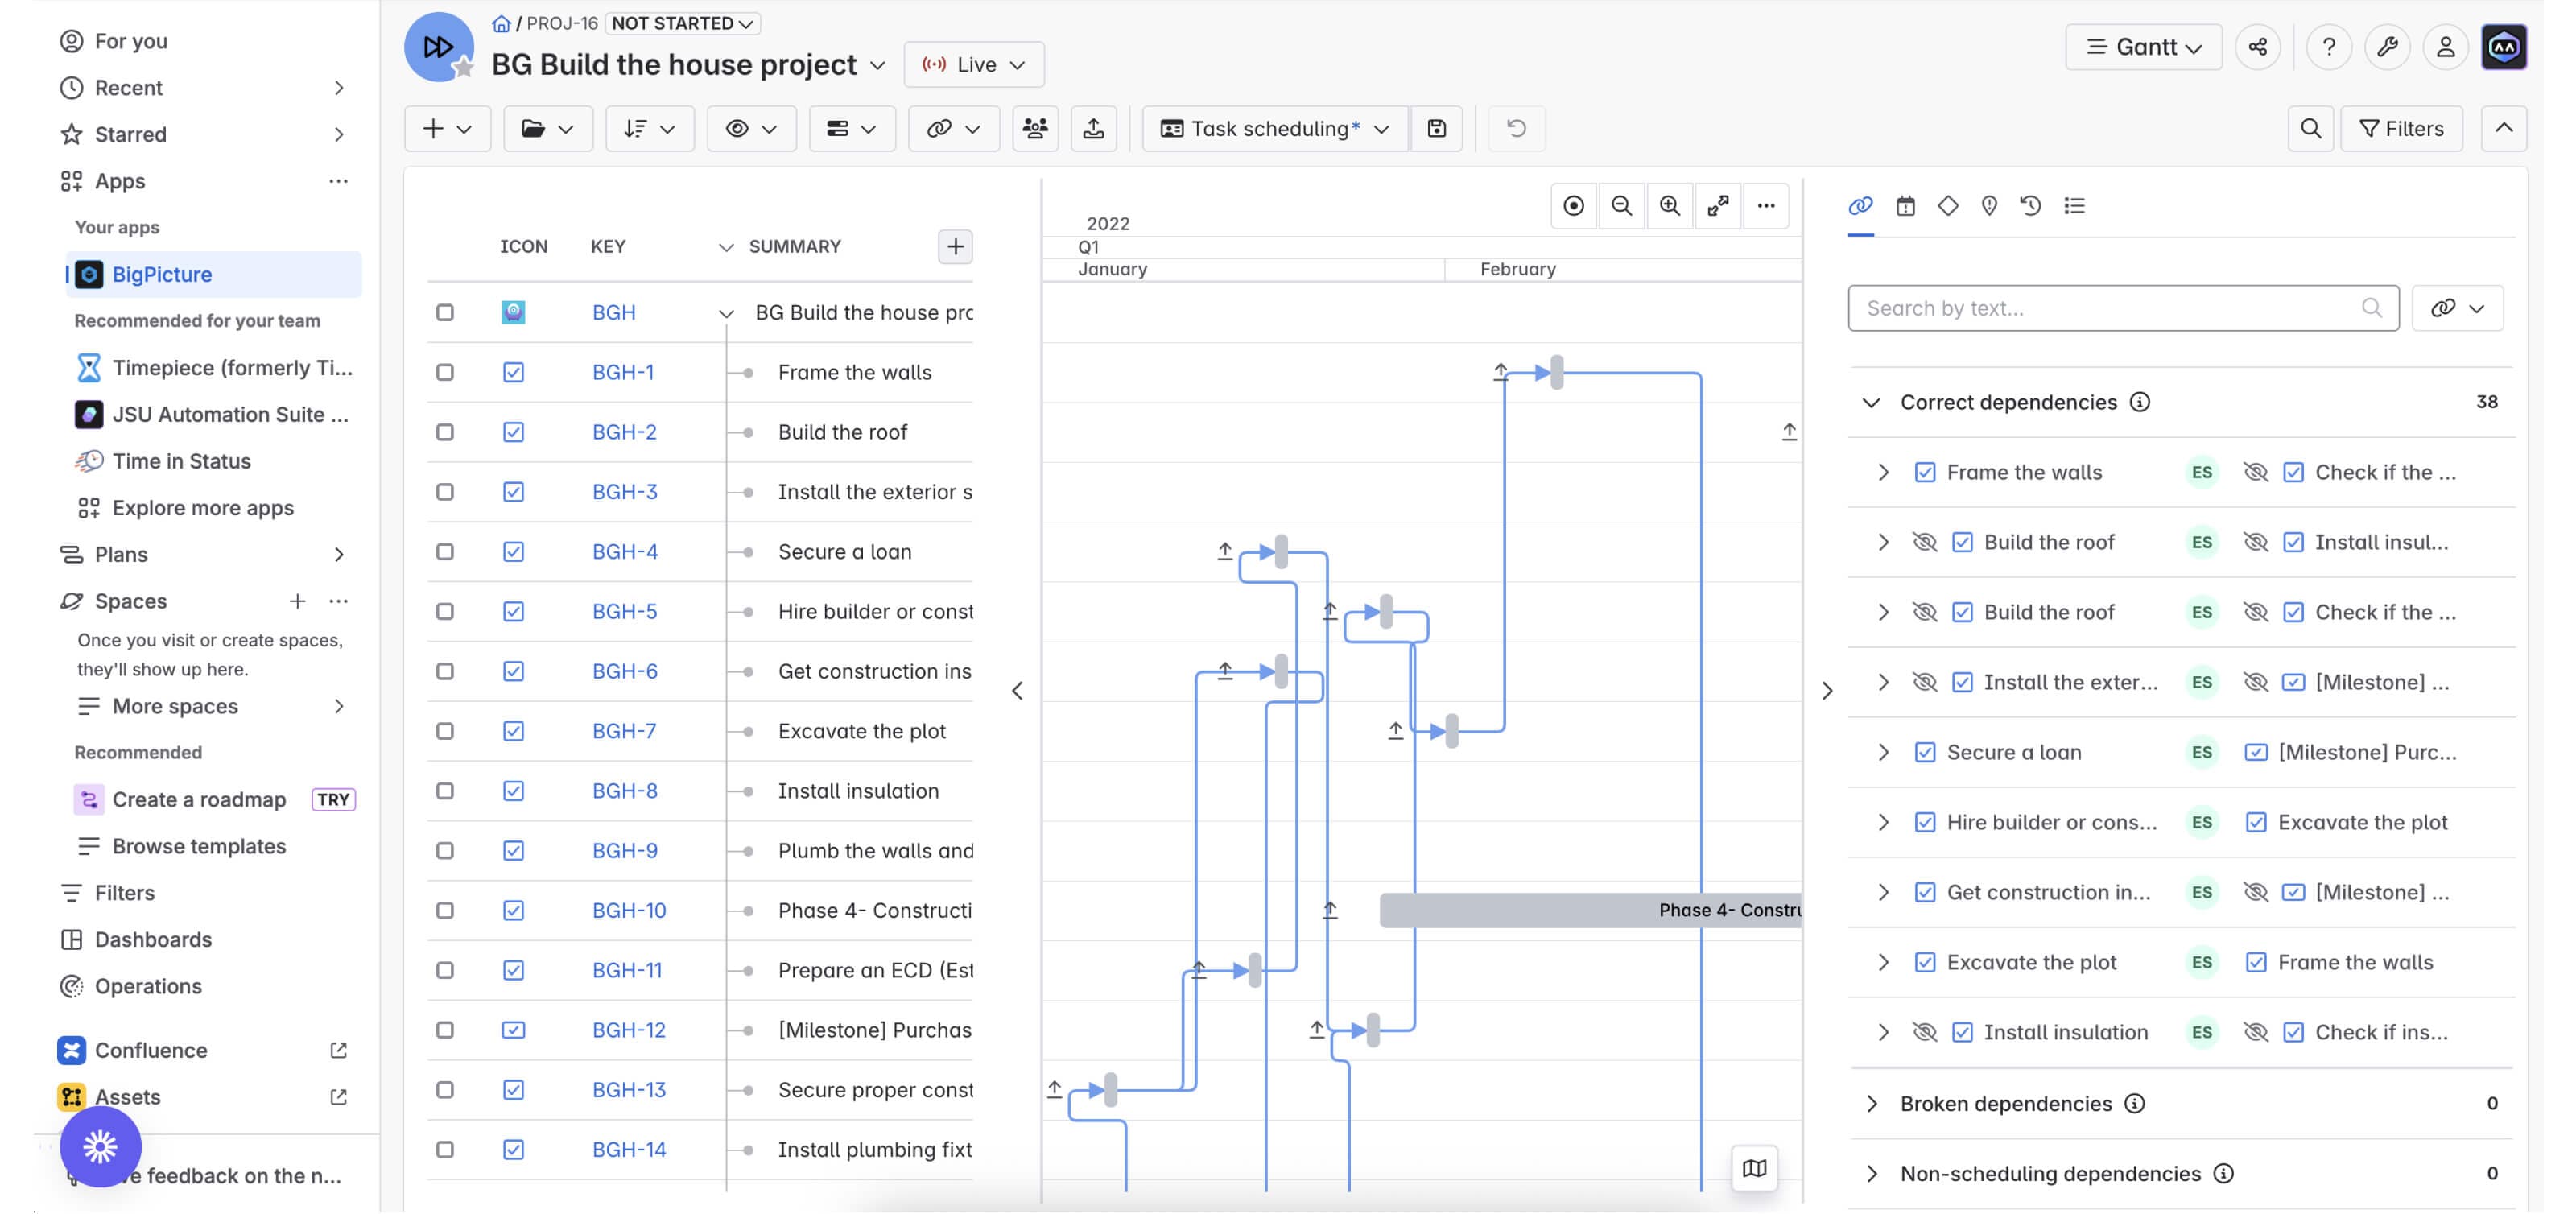Viewport: 2576px width, 1214px height.
Task: Tick the checkbox for BGH-10 row
Action: 445,911
